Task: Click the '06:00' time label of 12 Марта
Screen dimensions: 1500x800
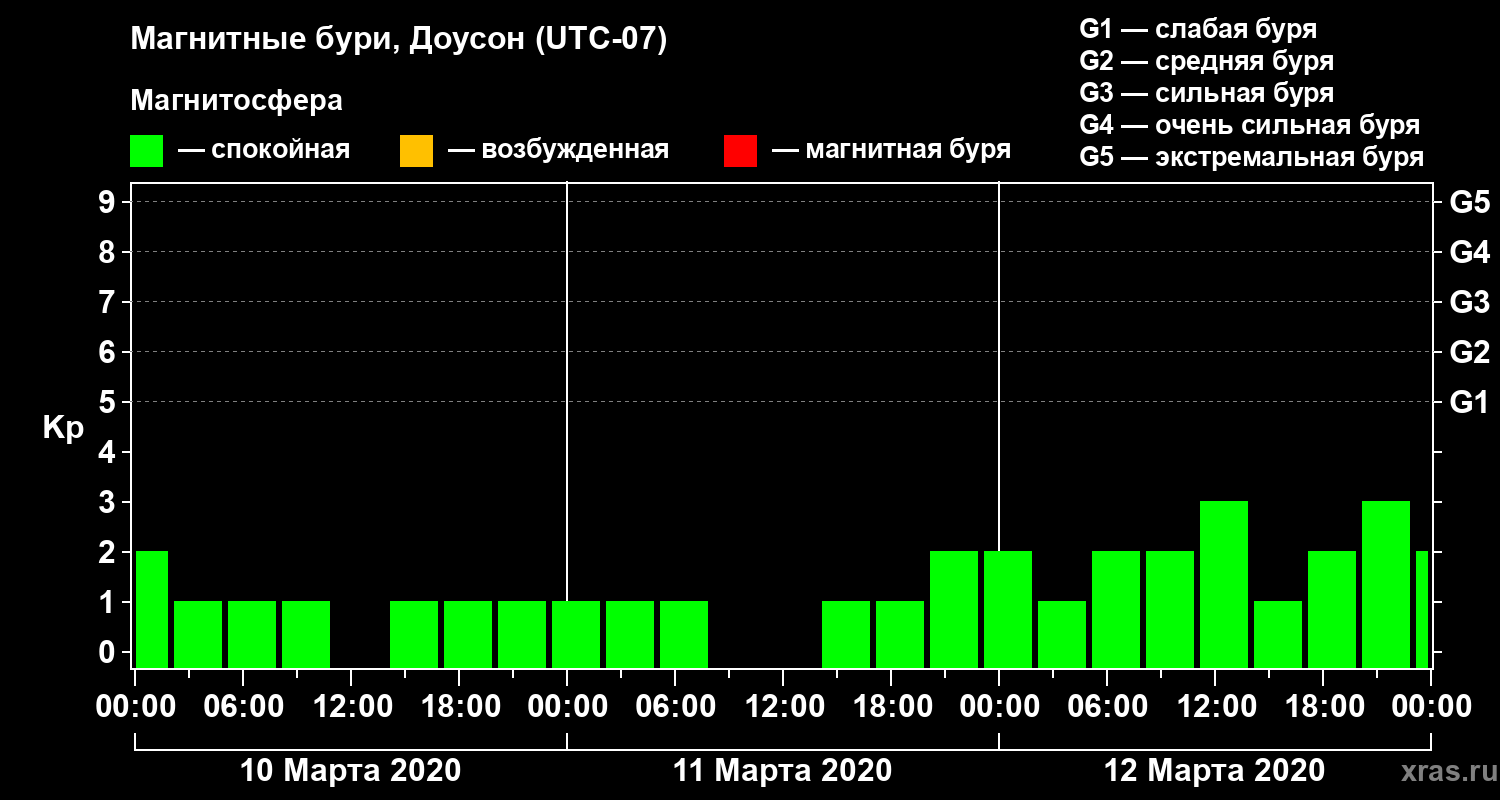Action: (x=1107, y=706)
